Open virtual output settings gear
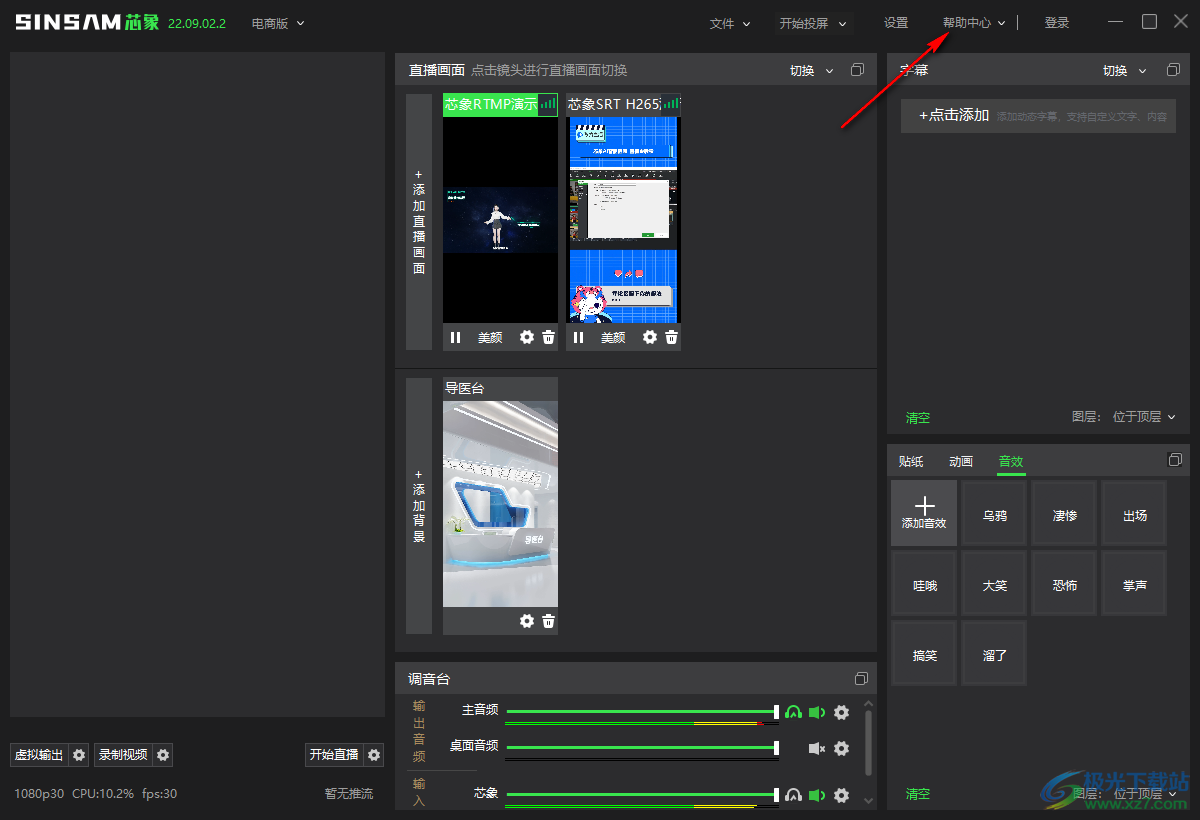 (x=79, y=755)
